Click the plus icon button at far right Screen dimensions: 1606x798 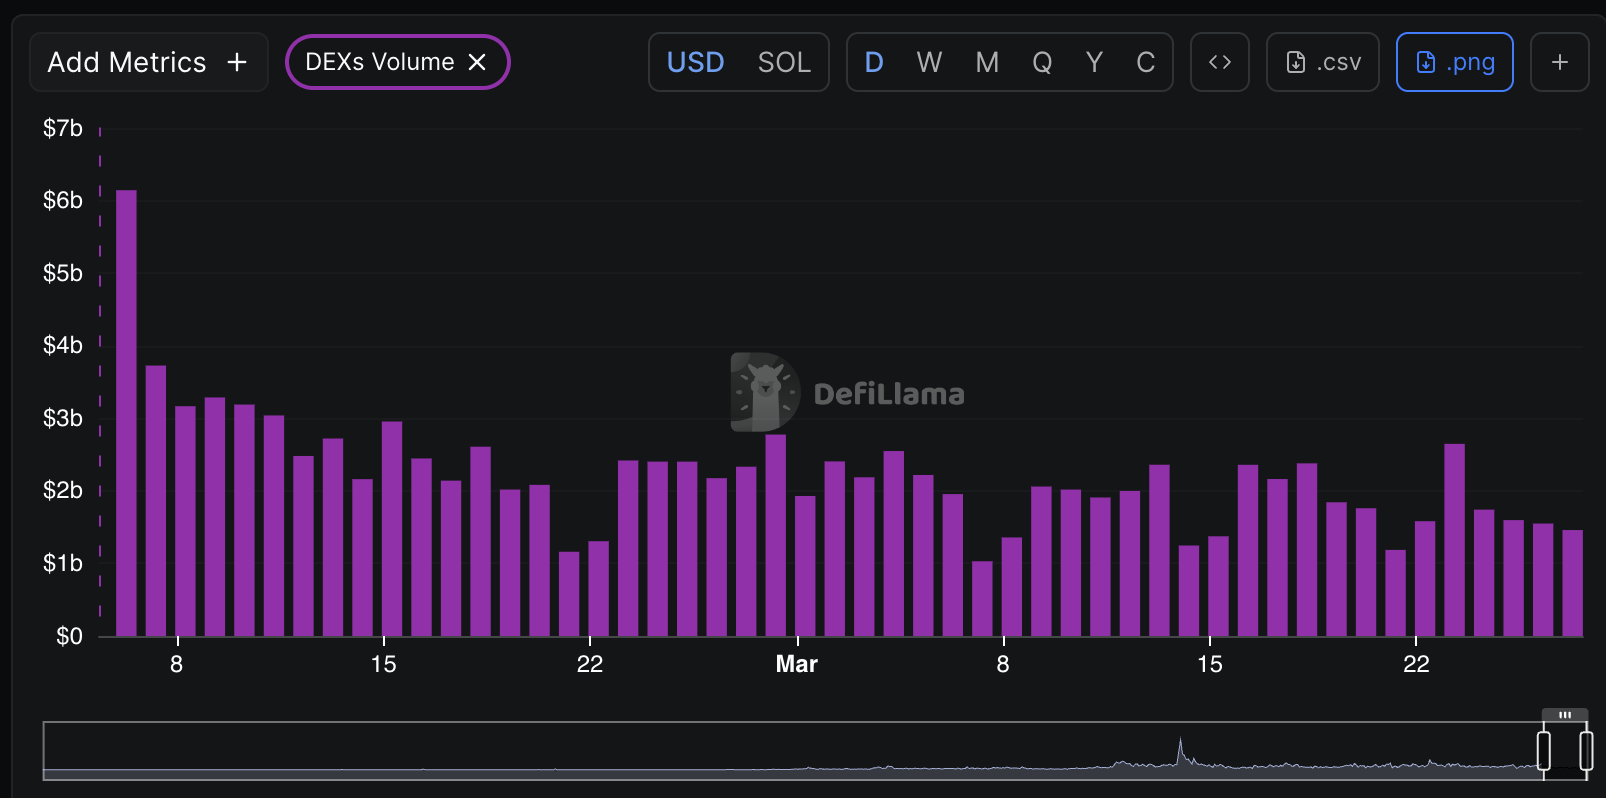[1559, 62]
